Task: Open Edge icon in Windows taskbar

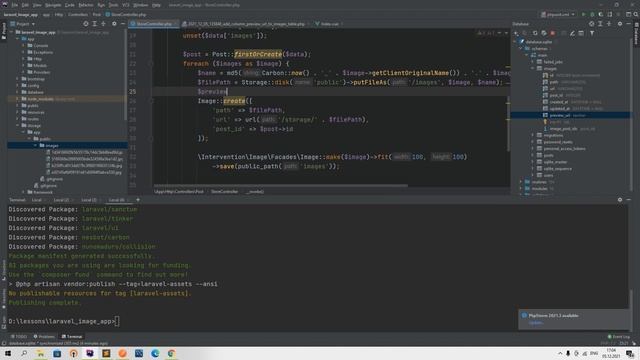Action: (x=155, y=353)
